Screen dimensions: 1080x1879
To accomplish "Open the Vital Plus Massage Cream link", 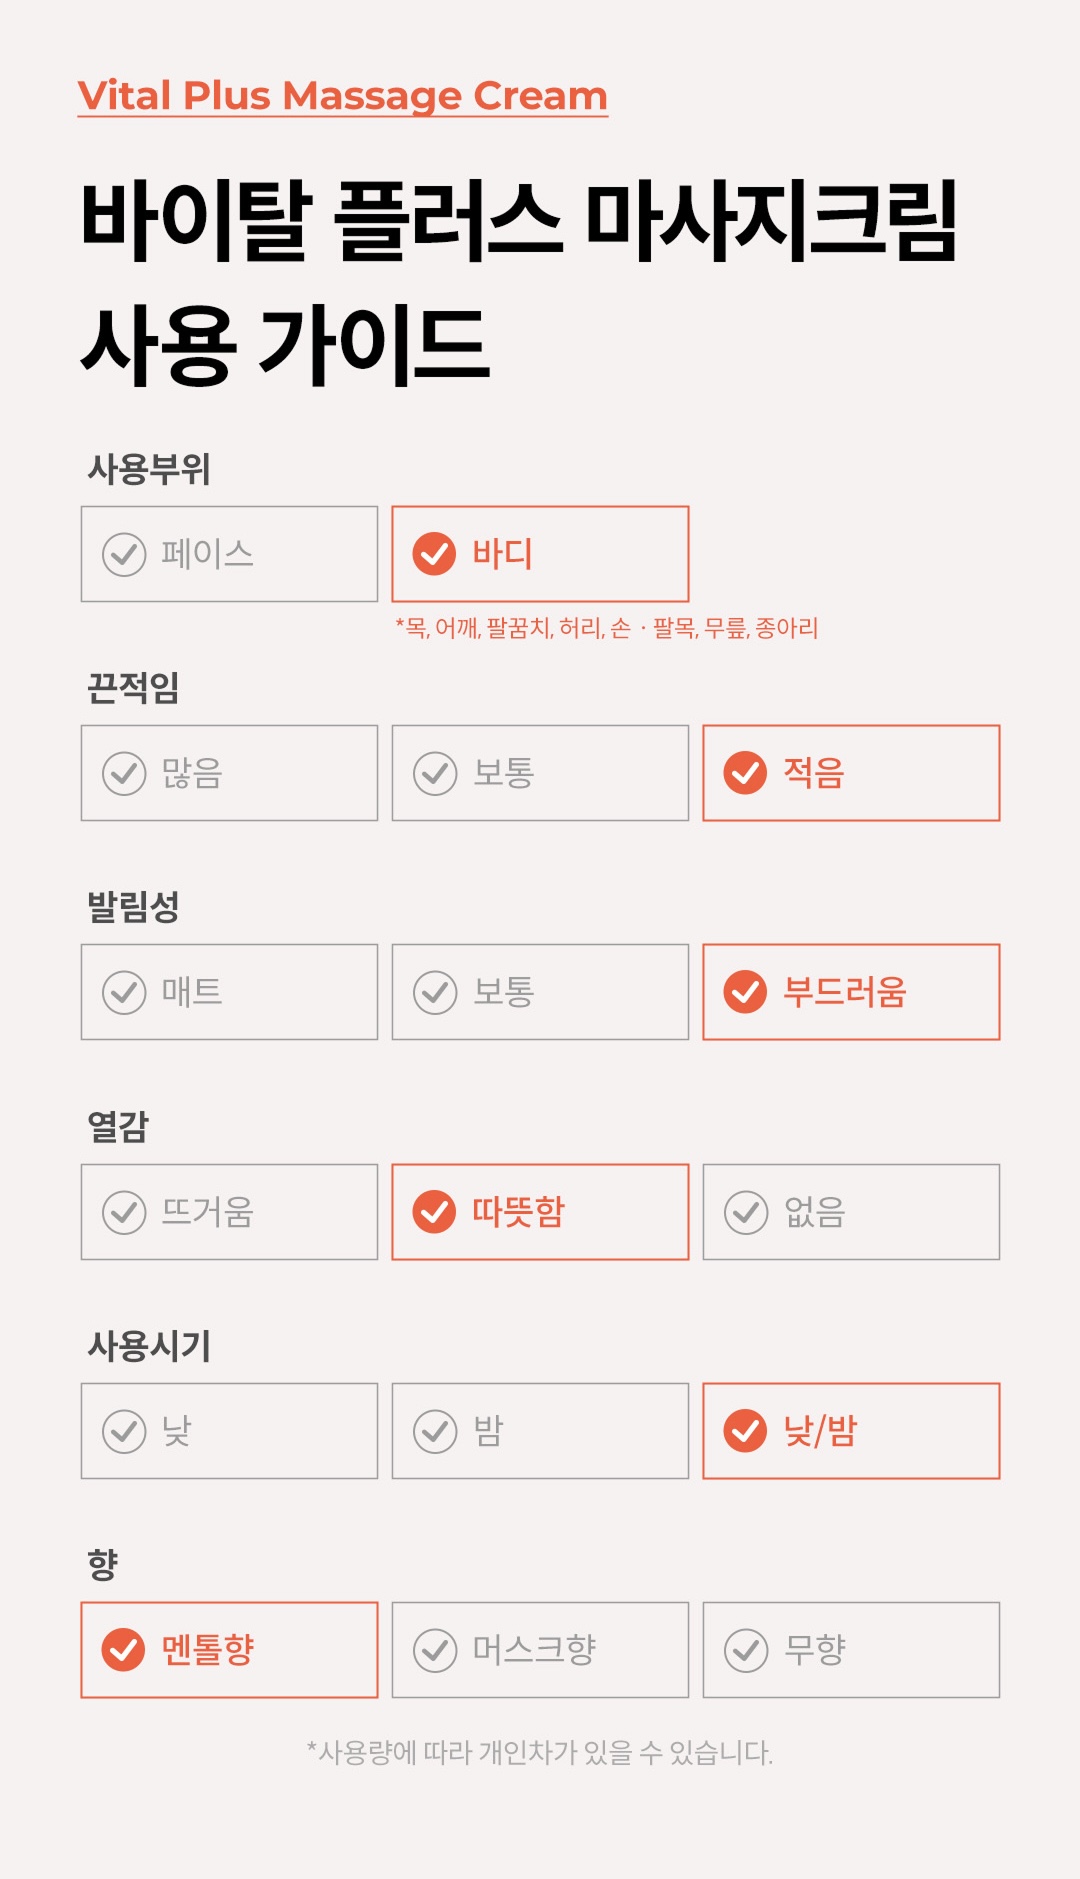I will tap(343, 96).
